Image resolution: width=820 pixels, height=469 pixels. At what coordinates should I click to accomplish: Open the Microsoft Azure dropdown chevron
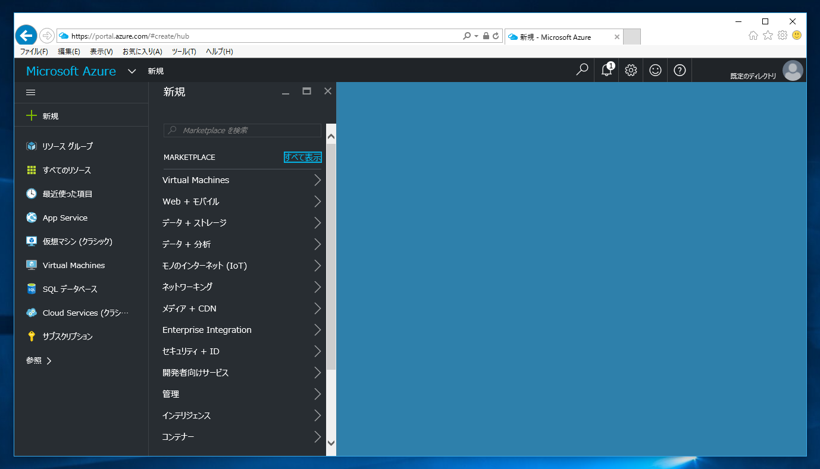click(132, 71)
